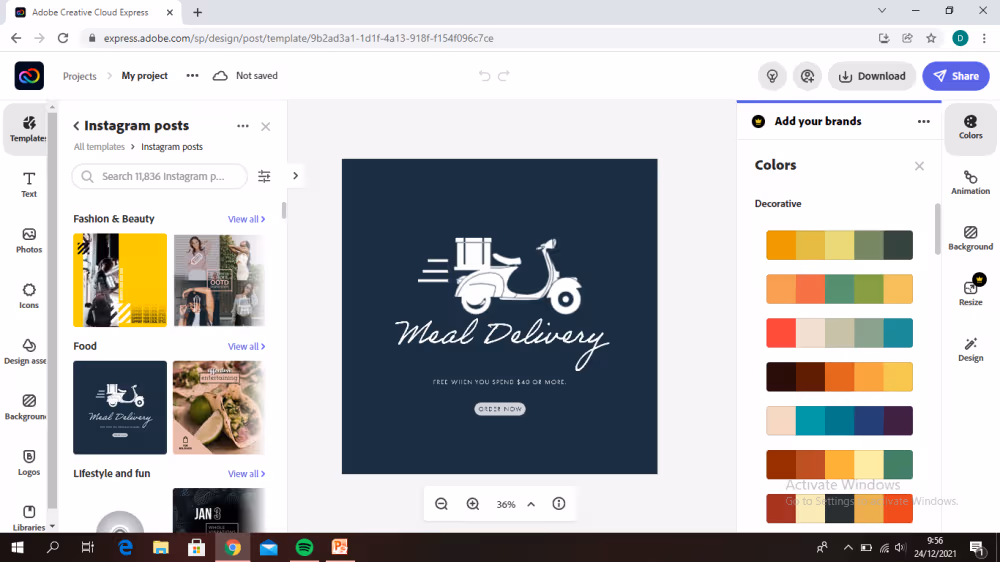
Task: Open the Logos panel
Action: (29, 461)
